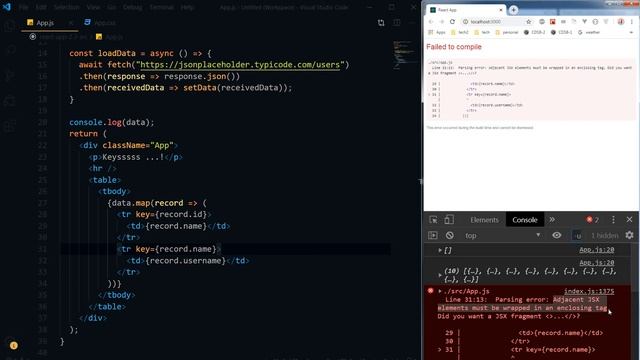Image resolution: width=640 pixels, height=360 pixels.
Task: Click code line 'console.log(data);'
Action: [112, 122]
